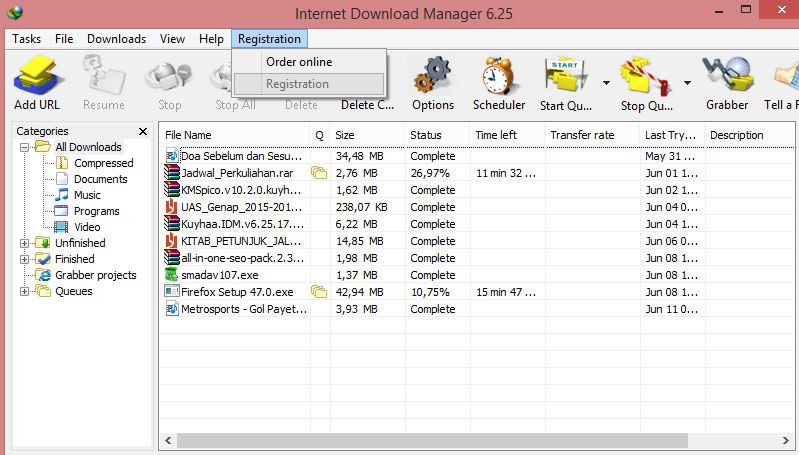
Task: Expand the Queues category node
Action: click(24, 291)
